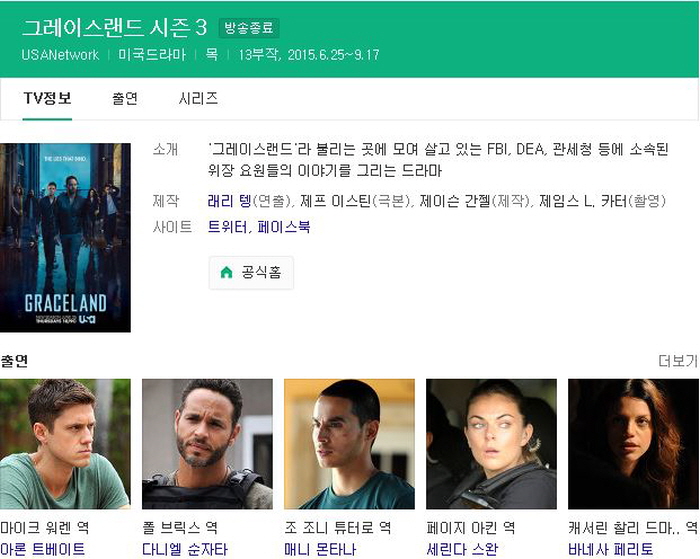Open the 공식홈 official site button
The image size is (700, 559).
click(x=251, y=272)
